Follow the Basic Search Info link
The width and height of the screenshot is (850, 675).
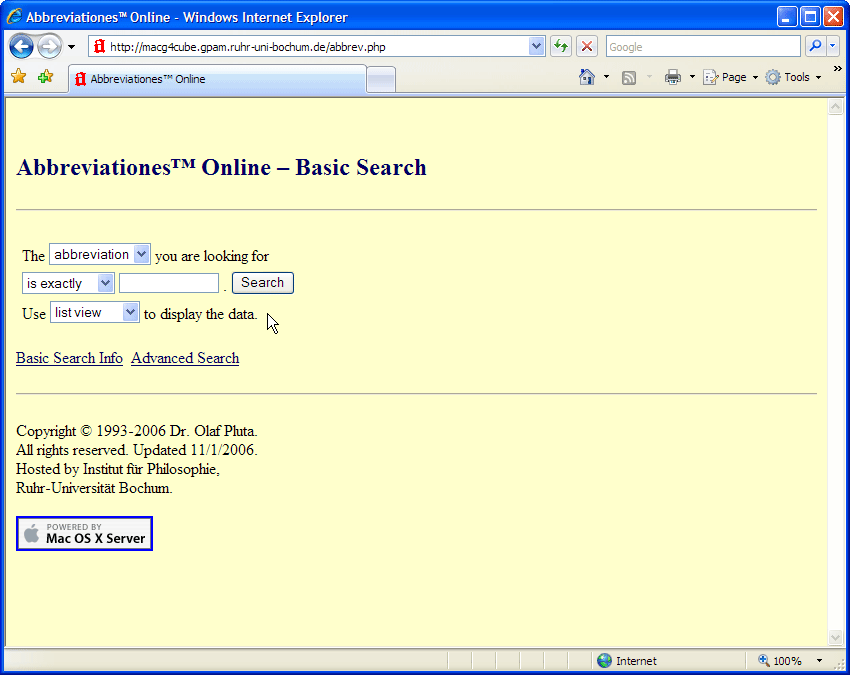pos(69,358)
